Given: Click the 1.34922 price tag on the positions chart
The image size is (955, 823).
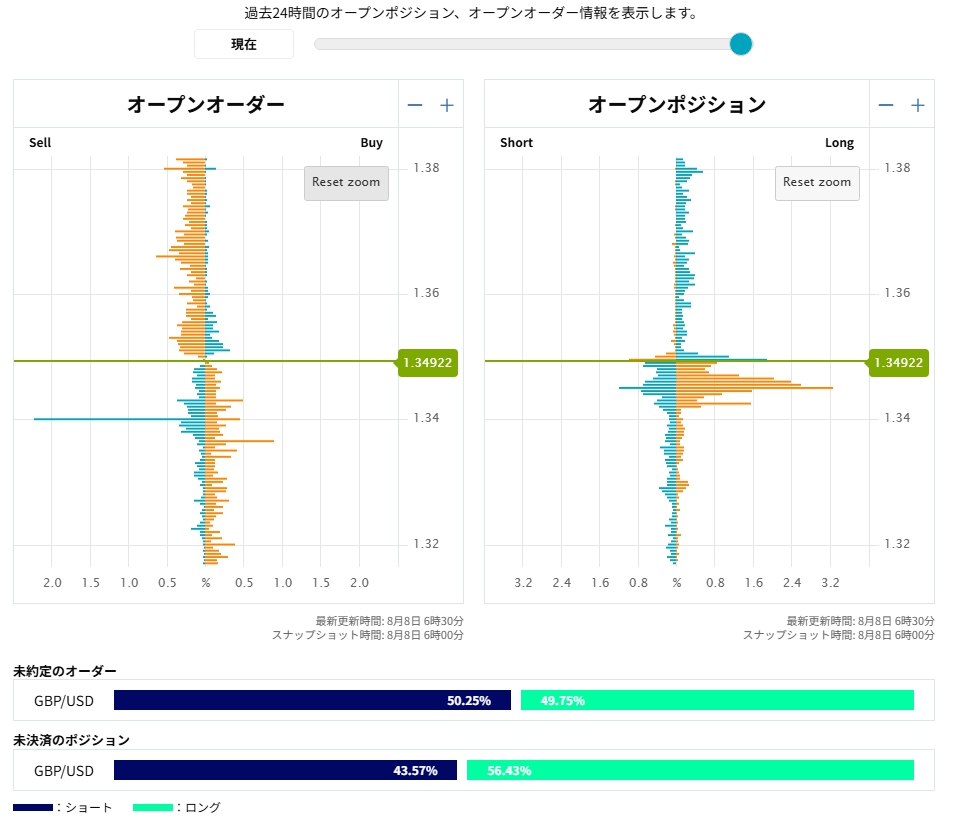Looking at the screenshot, I should (898, 362).
